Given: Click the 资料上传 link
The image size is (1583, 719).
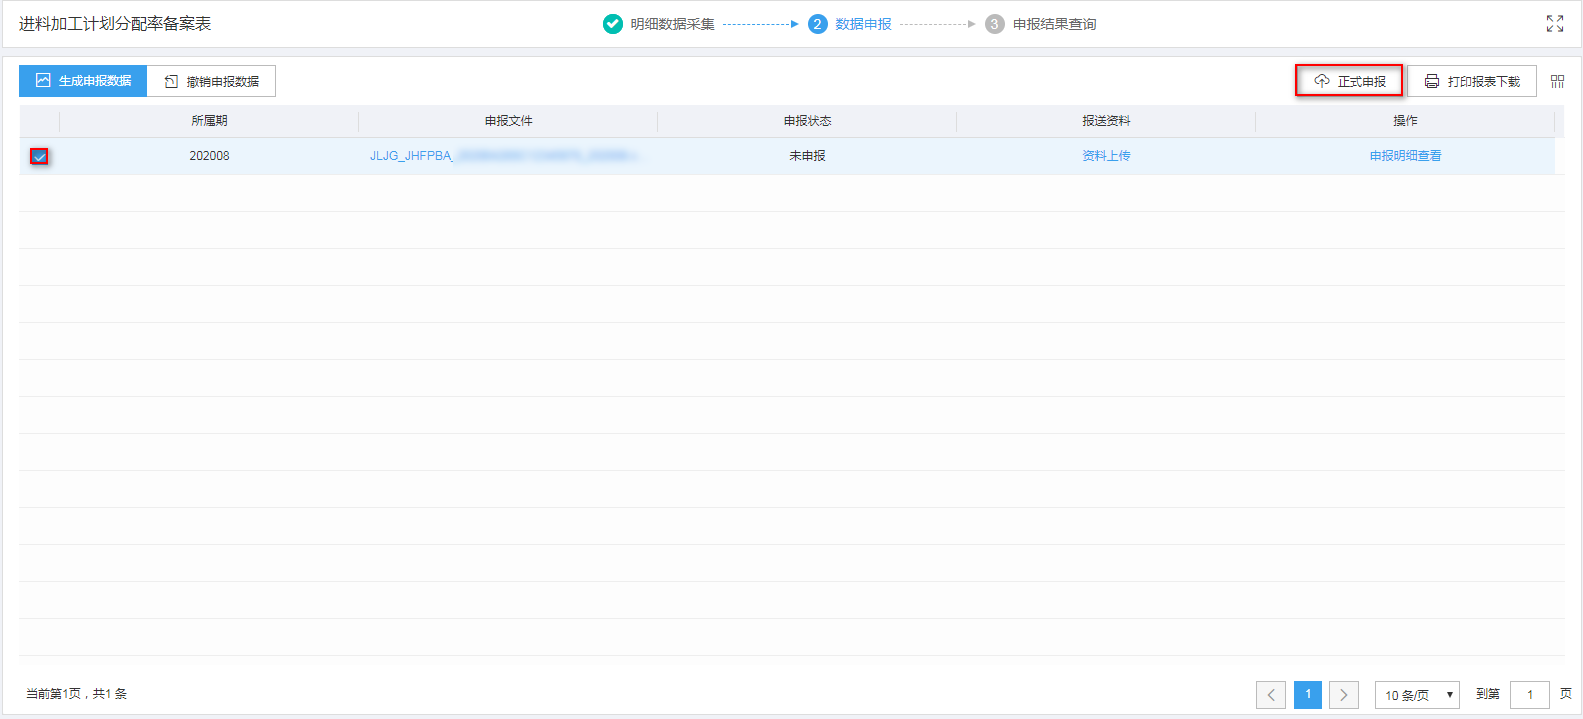Looking at the screenshot, I should pyautogui.click(x=1106, y=156).
